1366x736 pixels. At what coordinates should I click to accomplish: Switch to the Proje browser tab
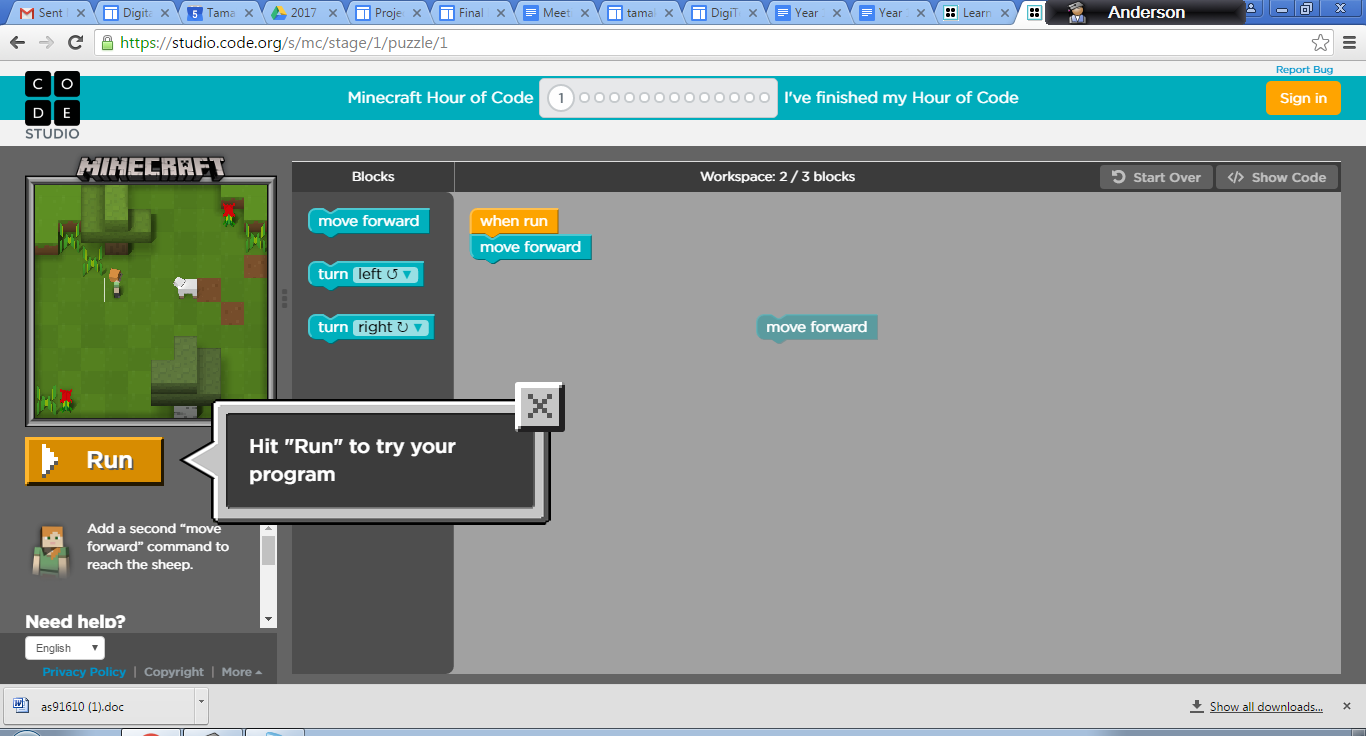click(388, 13)
